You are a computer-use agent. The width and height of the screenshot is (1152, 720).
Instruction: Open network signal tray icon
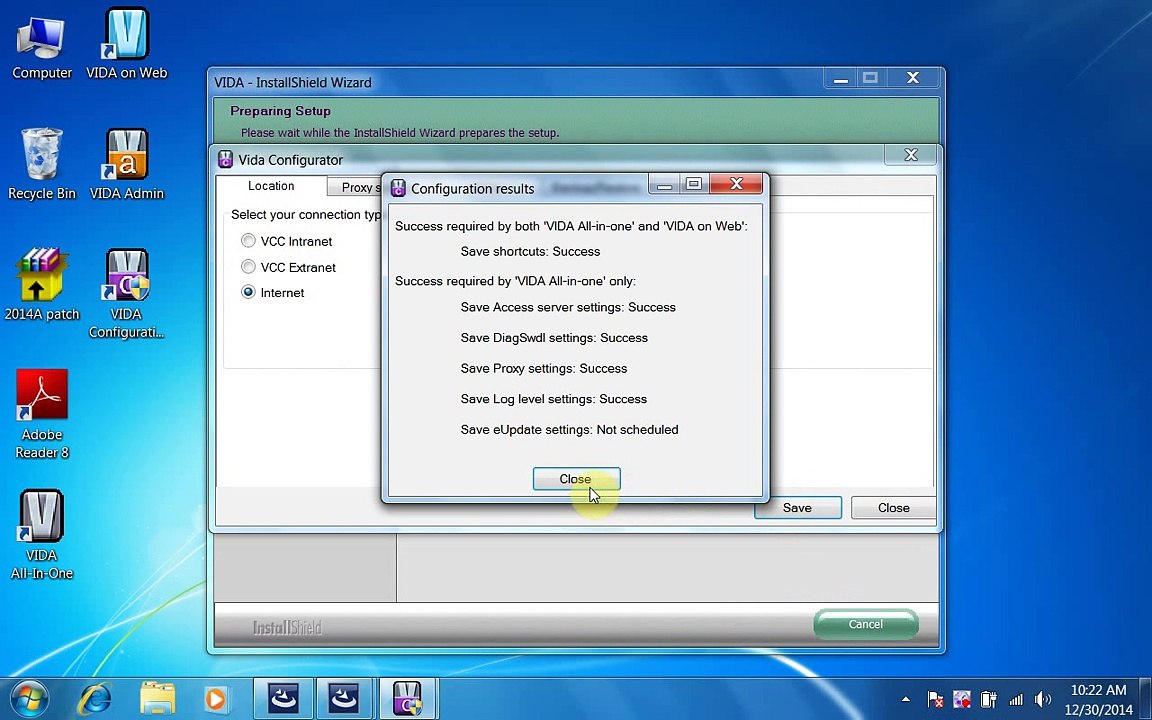click(x=1016, y=700)
